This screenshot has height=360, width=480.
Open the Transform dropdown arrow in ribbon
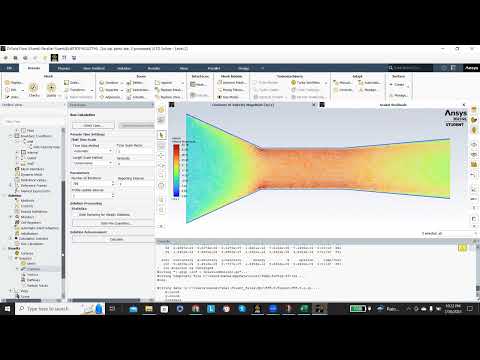[92, 90]
